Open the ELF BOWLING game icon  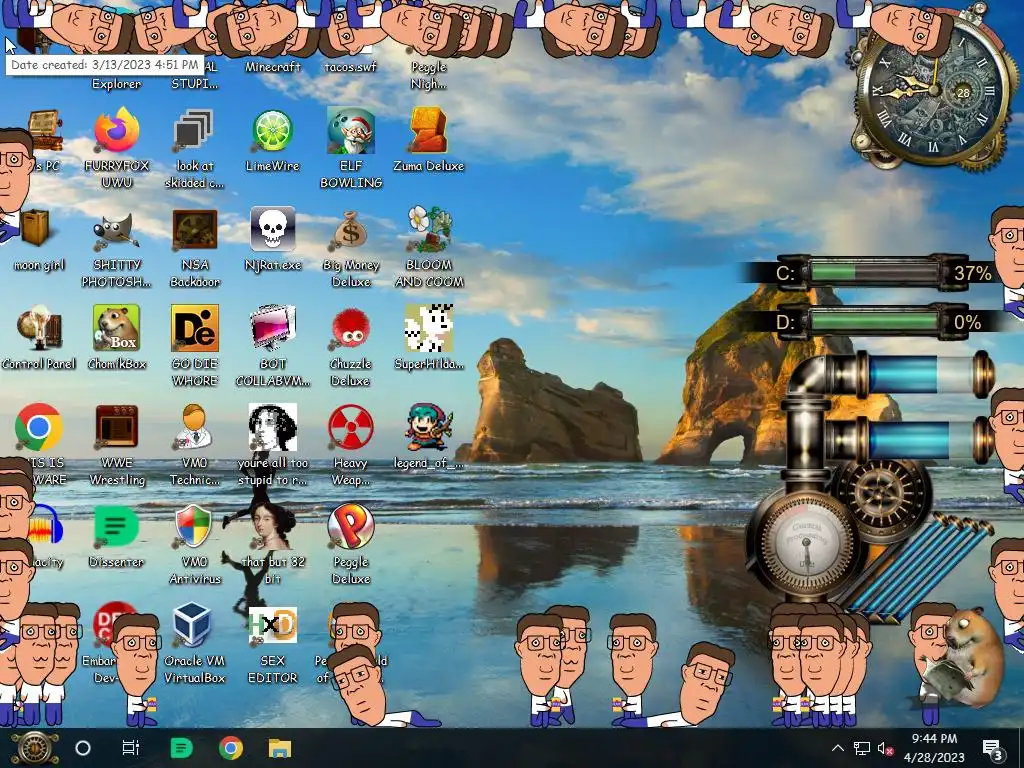click(x=351, y=131)
